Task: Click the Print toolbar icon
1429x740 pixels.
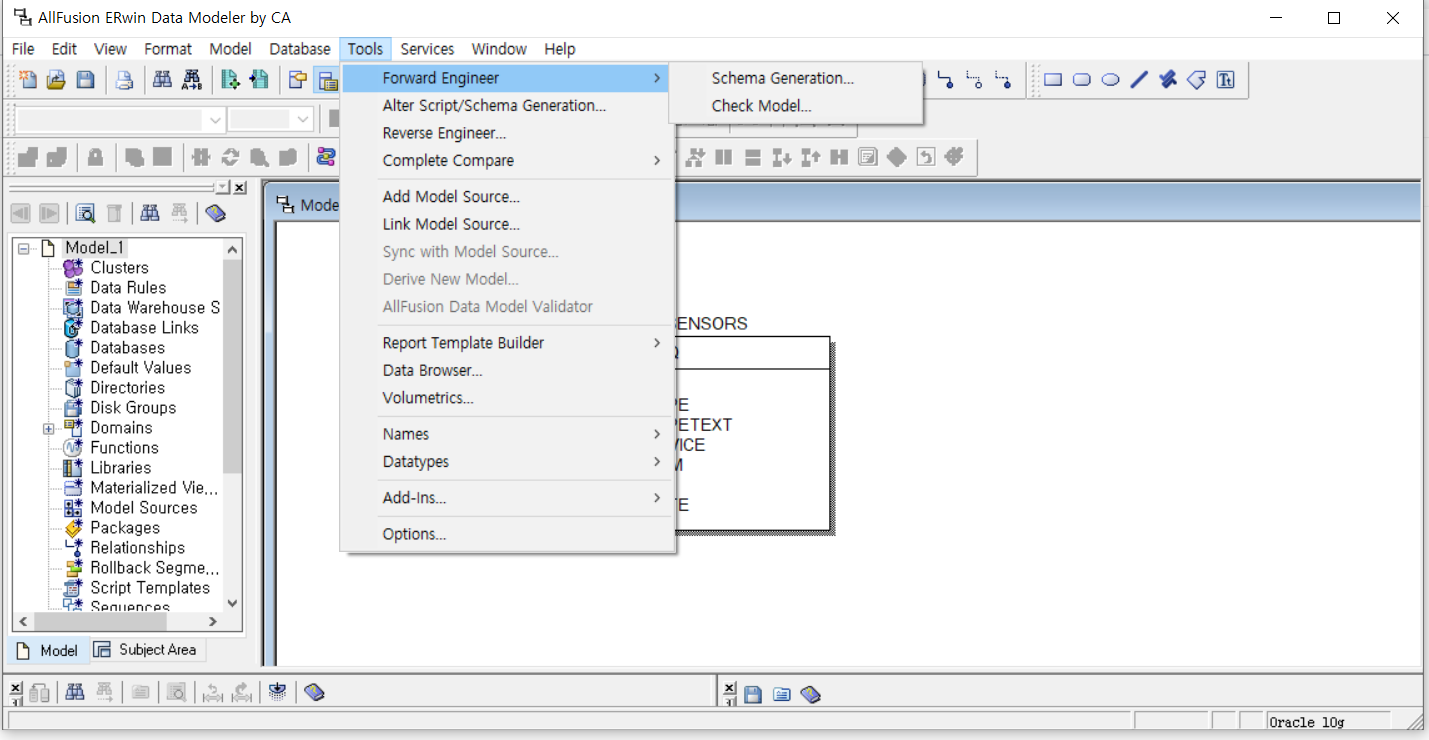Action: pyautogui.click(x=124, y=80)
